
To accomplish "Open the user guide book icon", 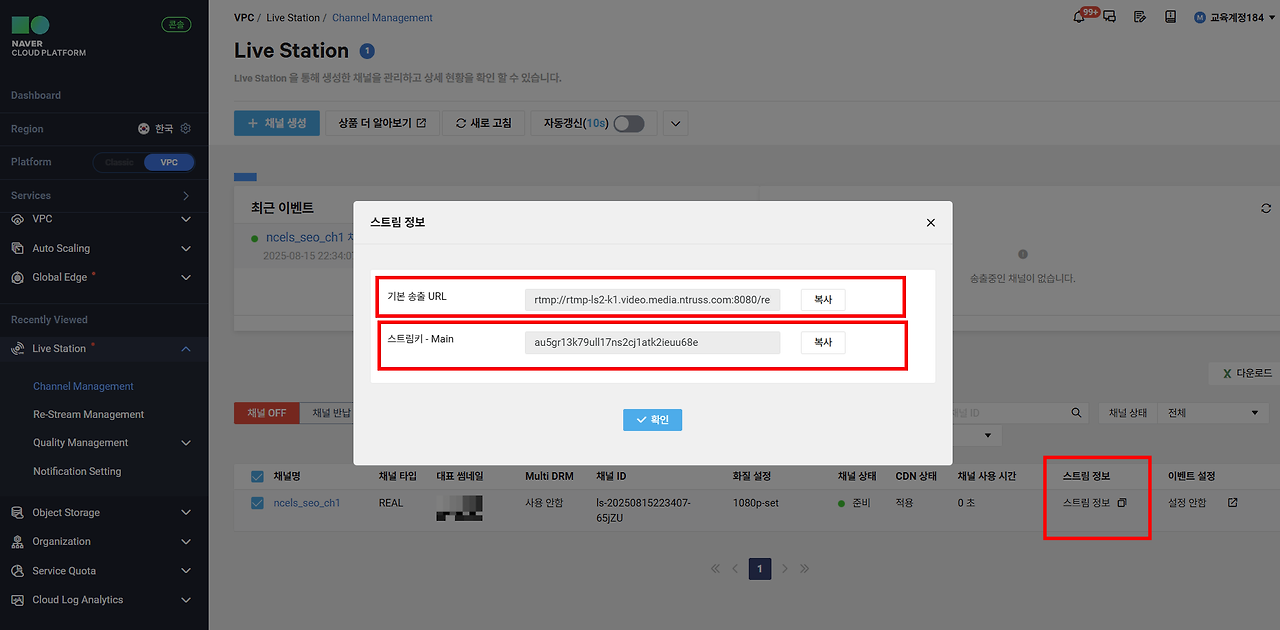I will pyautogui.click(x=1170, y=17).
